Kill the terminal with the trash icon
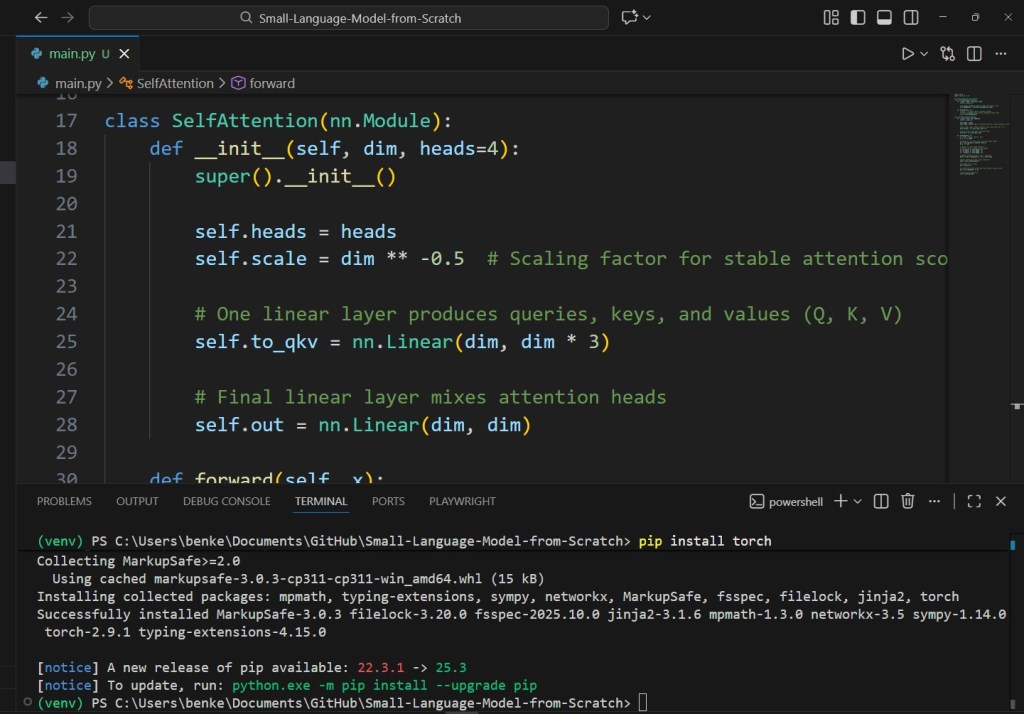This screenshot has width=1024, height=714. coord(907,501)
